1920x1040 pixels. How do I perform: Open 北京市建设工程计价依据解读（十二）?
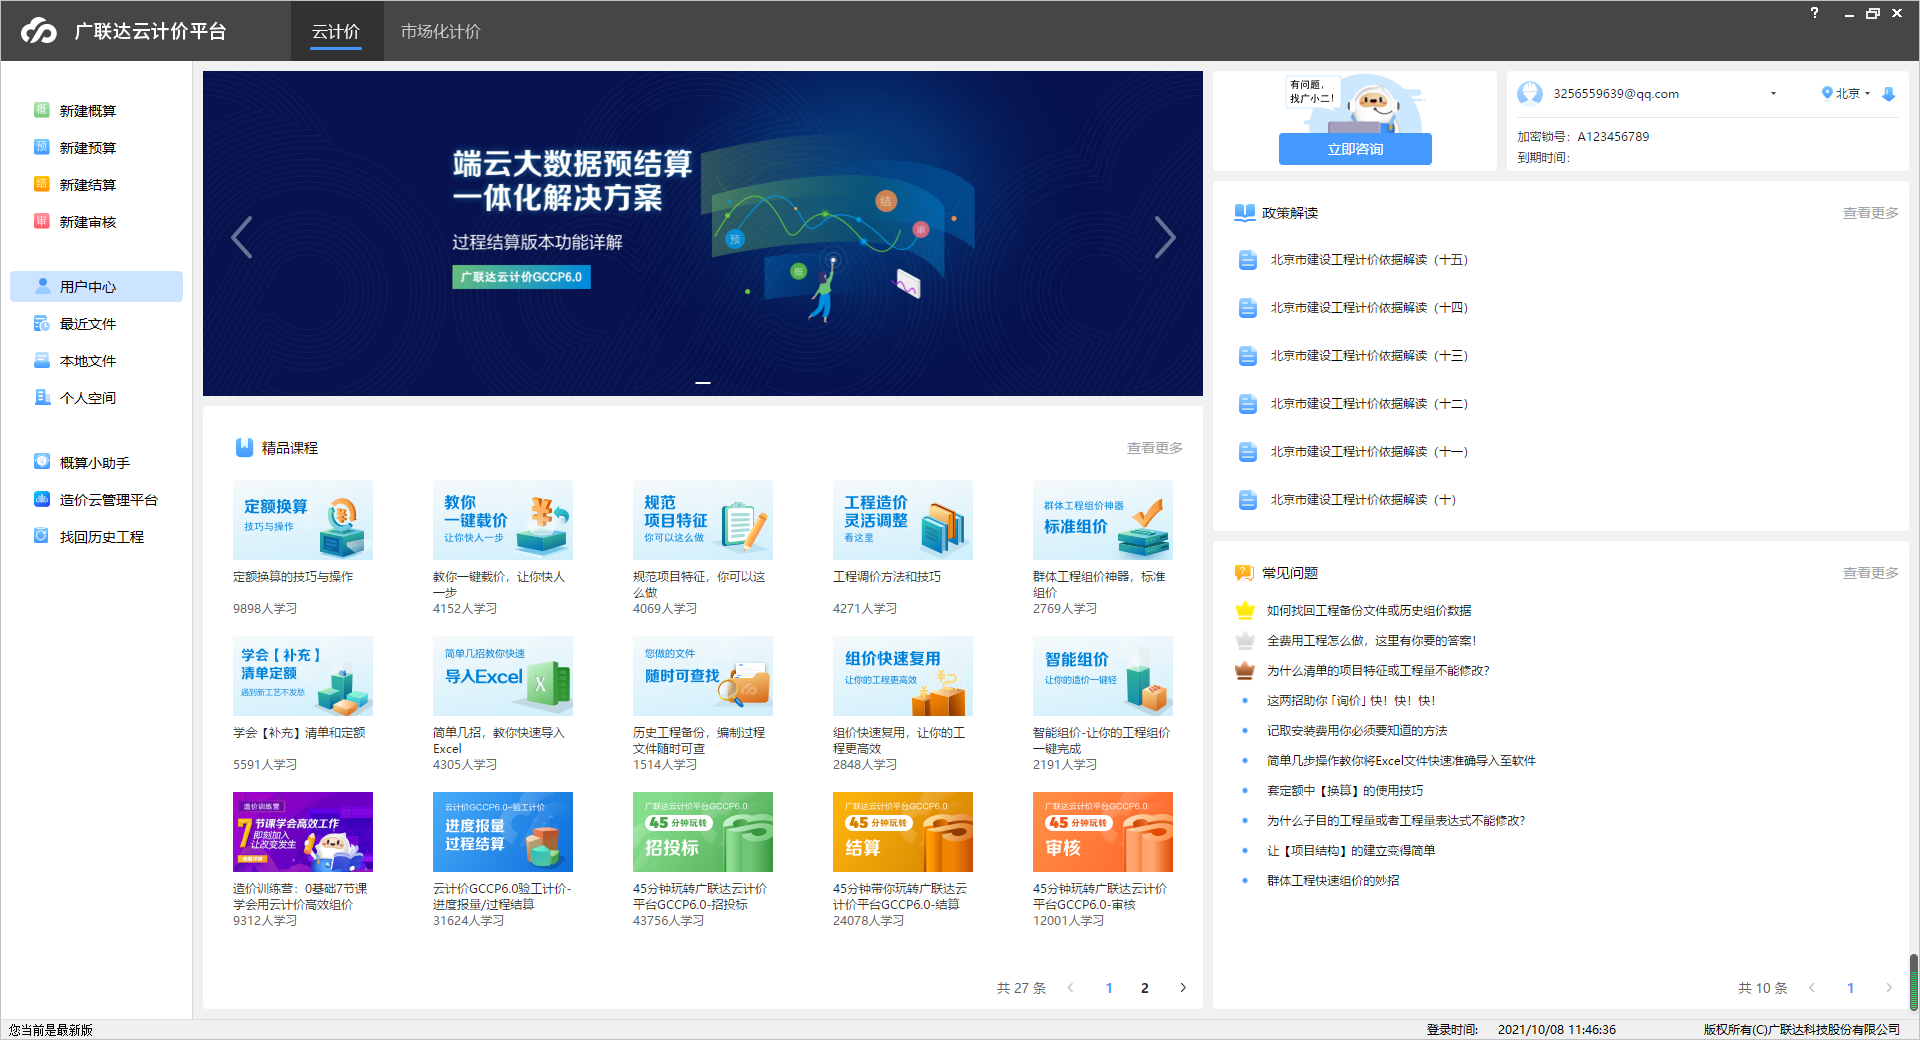click(1369, 403)
